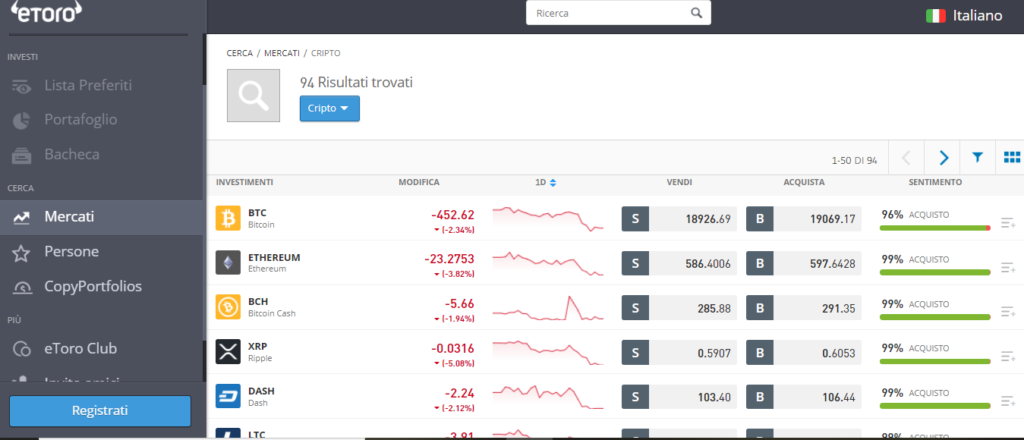Click the Ethereum logo icon
This screenshot has width=1024, height=440.
point(228,262)
